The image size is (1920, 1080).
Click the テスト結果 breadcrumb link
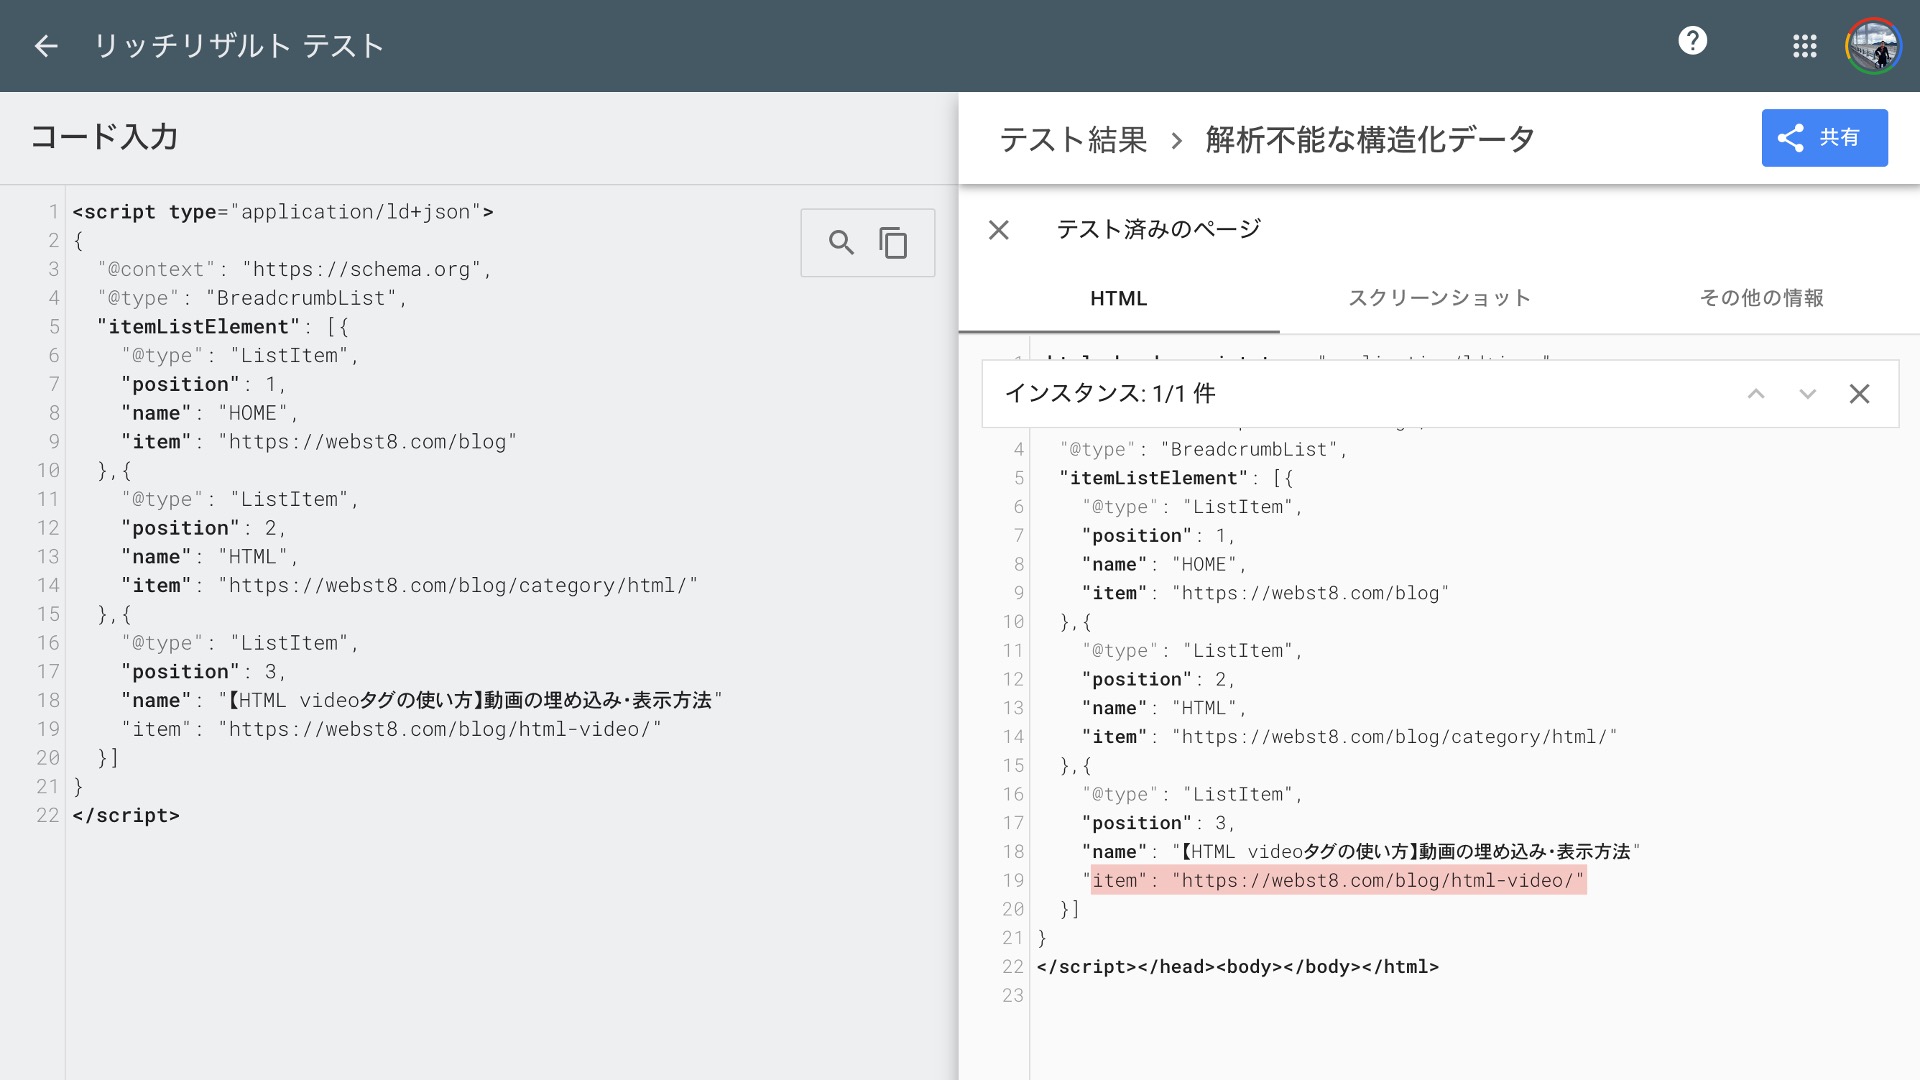tap(1073, 139)
